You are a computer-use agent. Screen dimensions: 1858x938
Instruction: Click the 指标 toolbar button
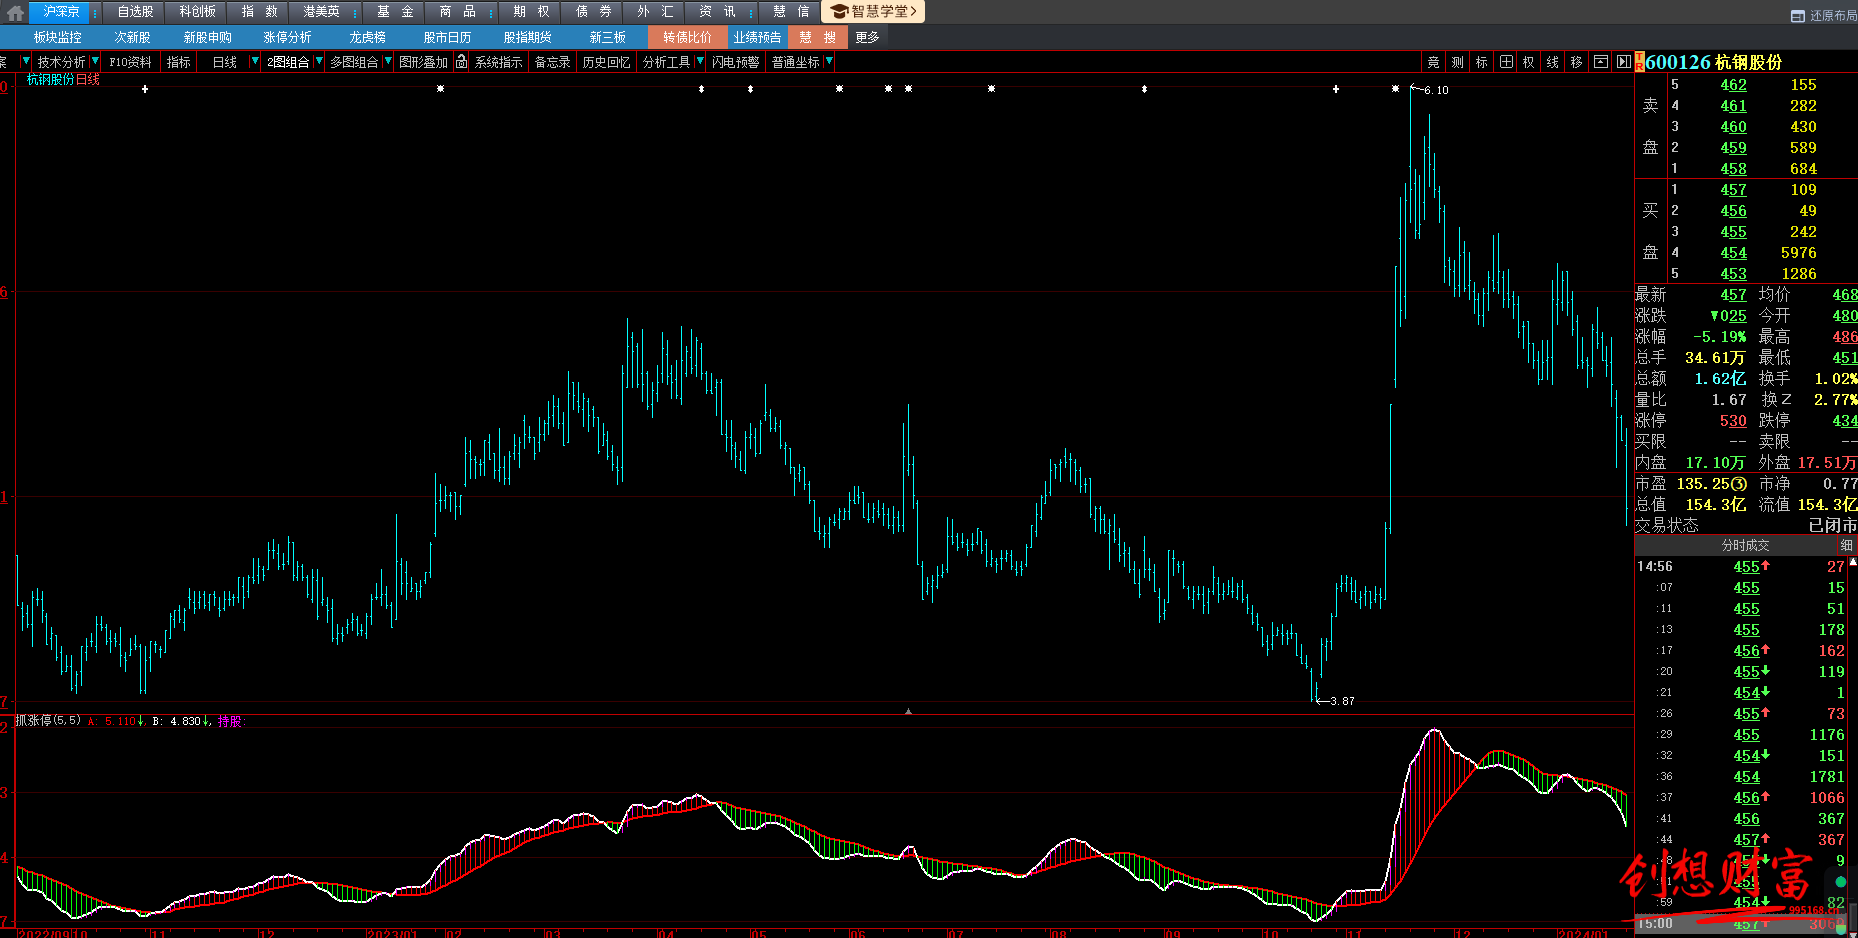178,62
